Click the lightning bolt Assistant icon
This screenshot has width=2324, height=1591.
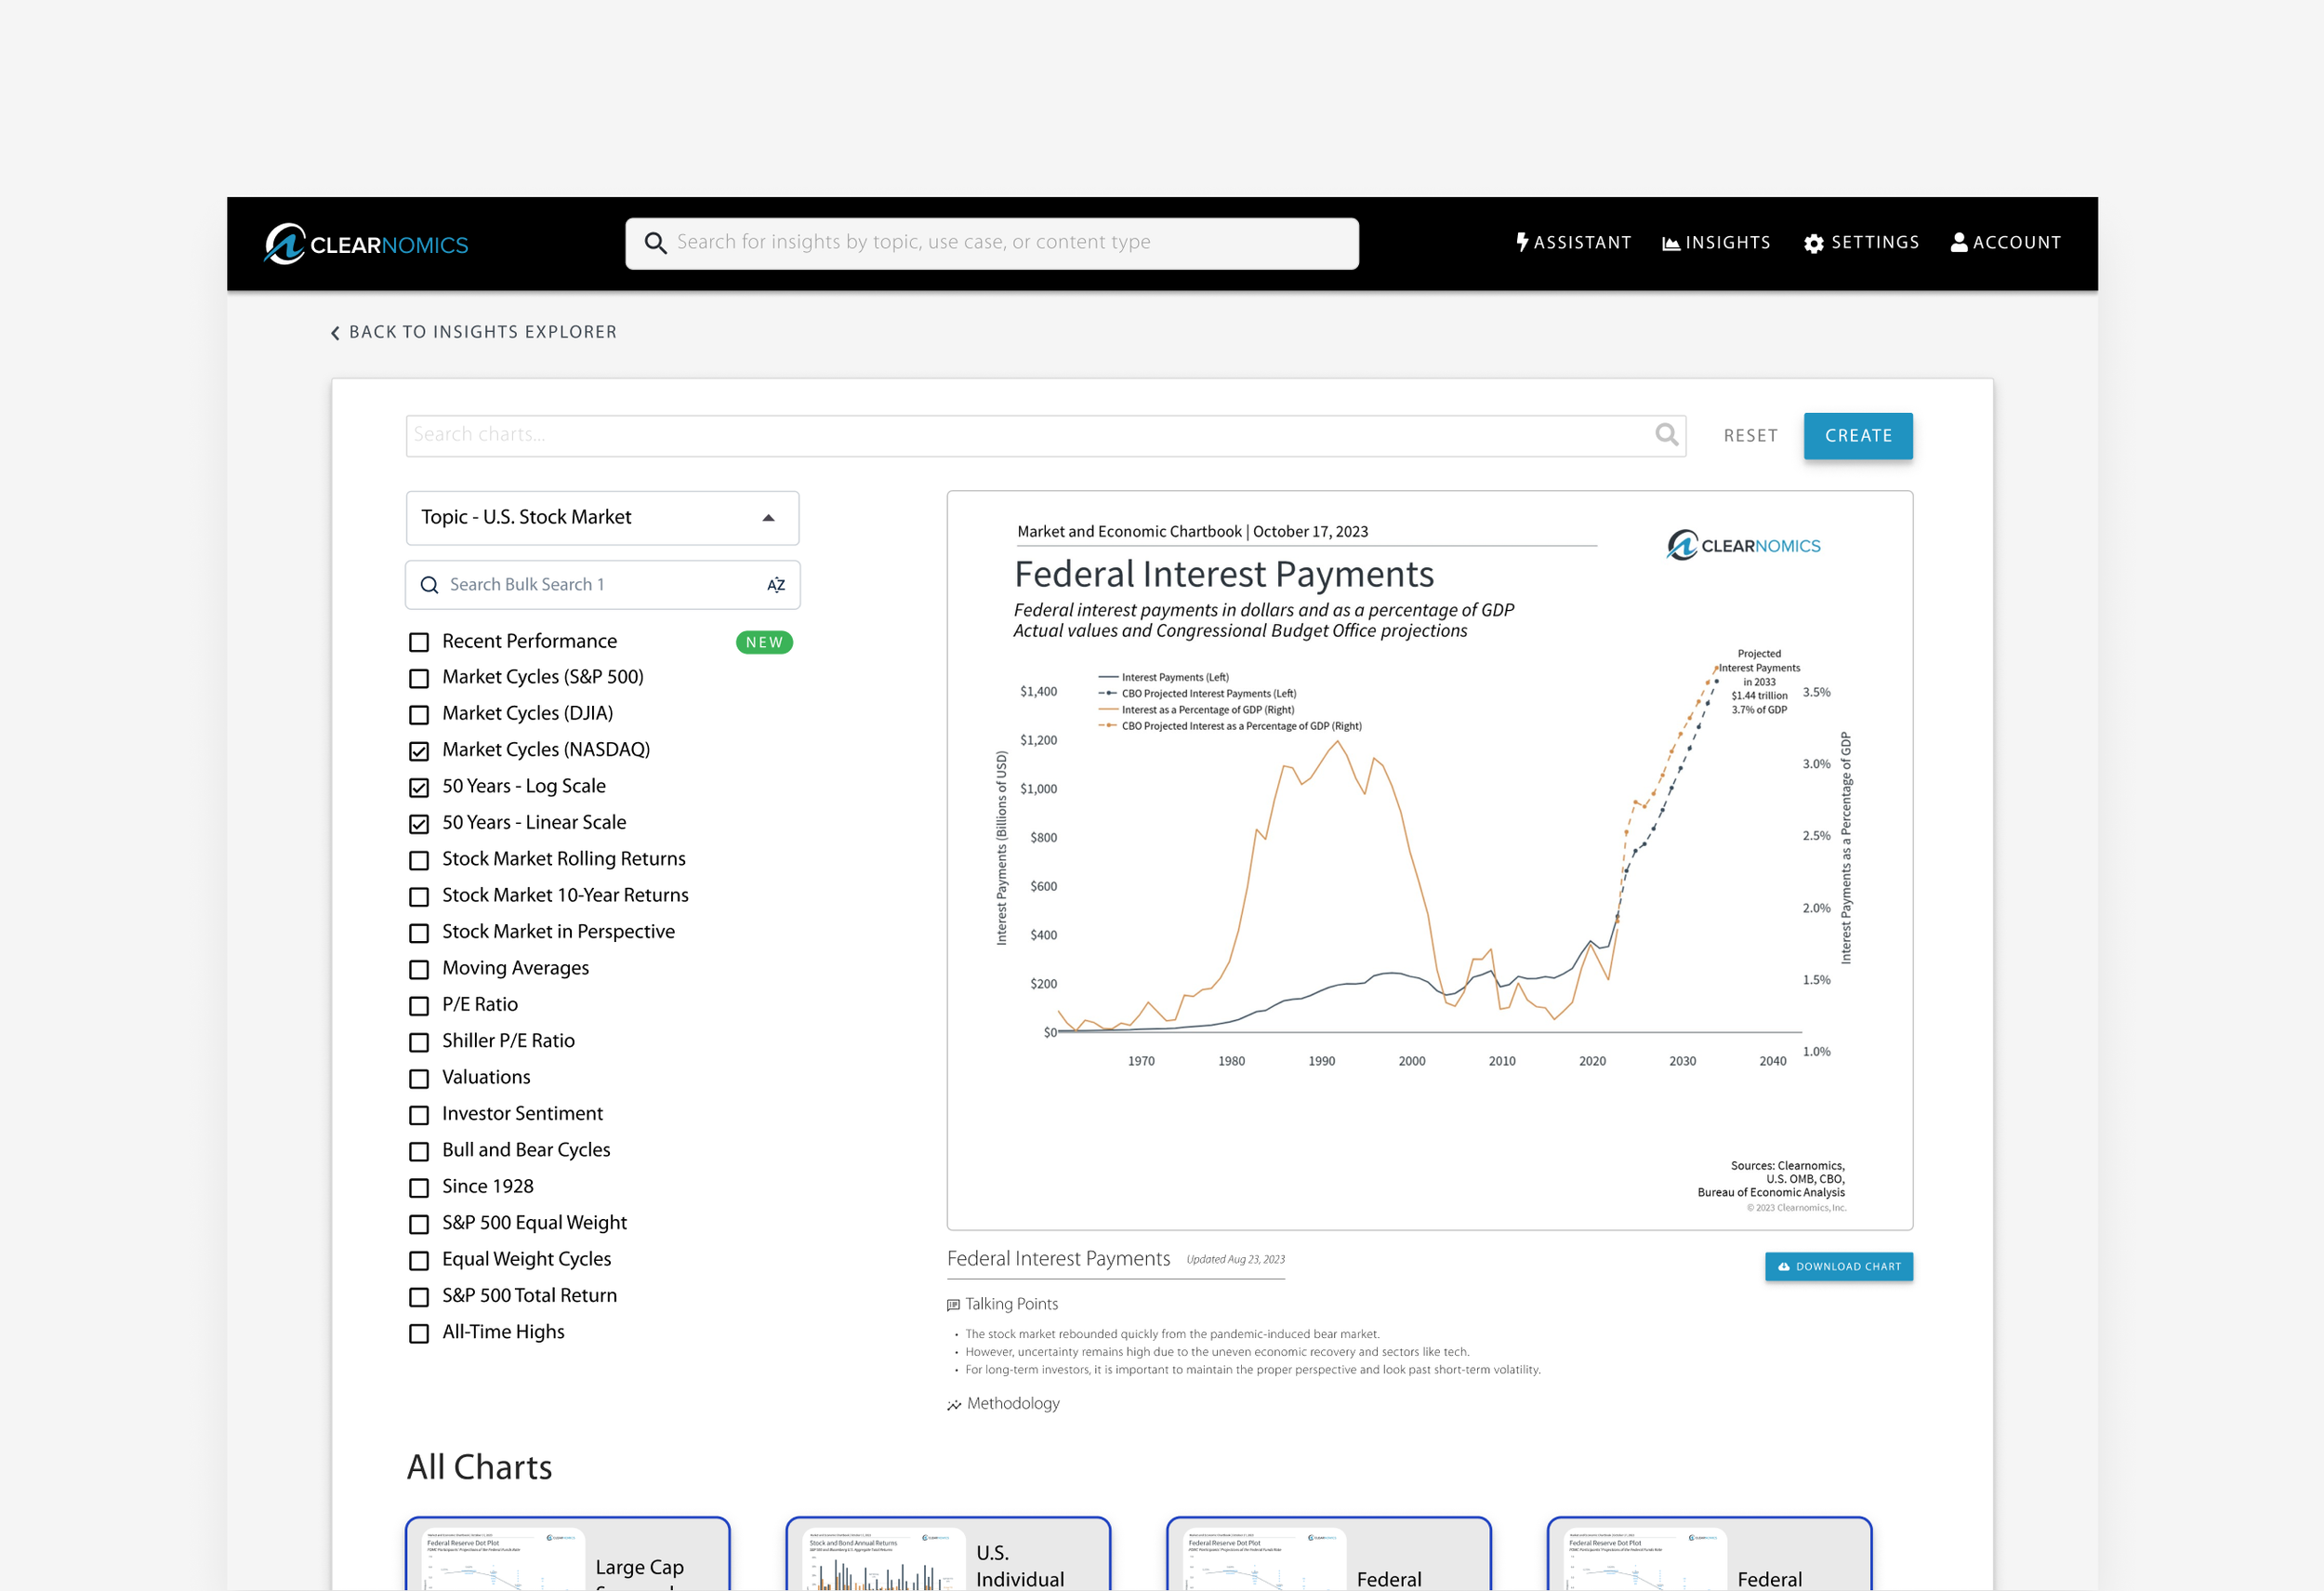click(1521, 242)
